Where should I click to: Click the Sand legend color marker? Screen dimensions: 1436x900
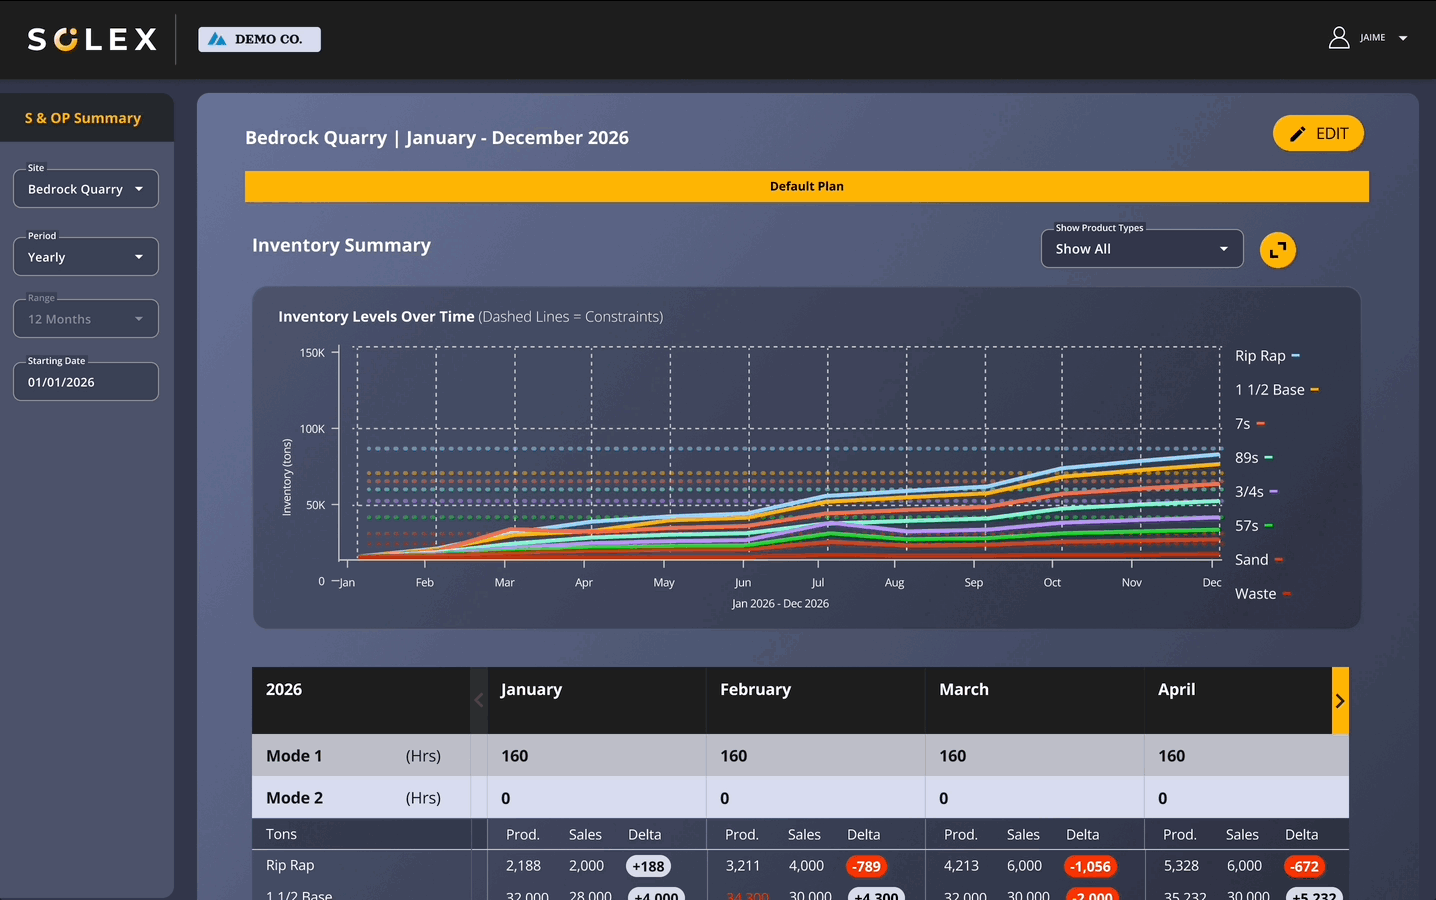pyautogui.click(x=1279, y=560)
